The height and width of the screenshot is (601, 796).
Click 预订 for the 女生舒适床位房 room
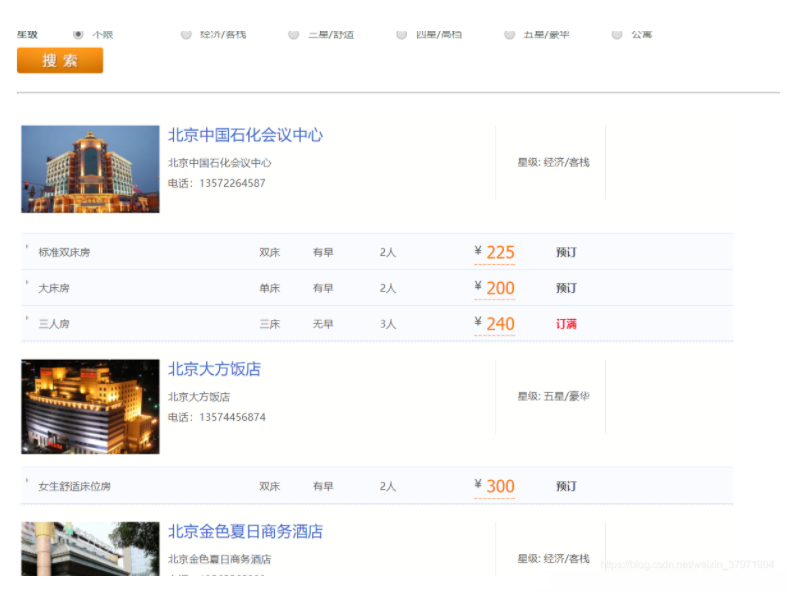click(566, 486)
